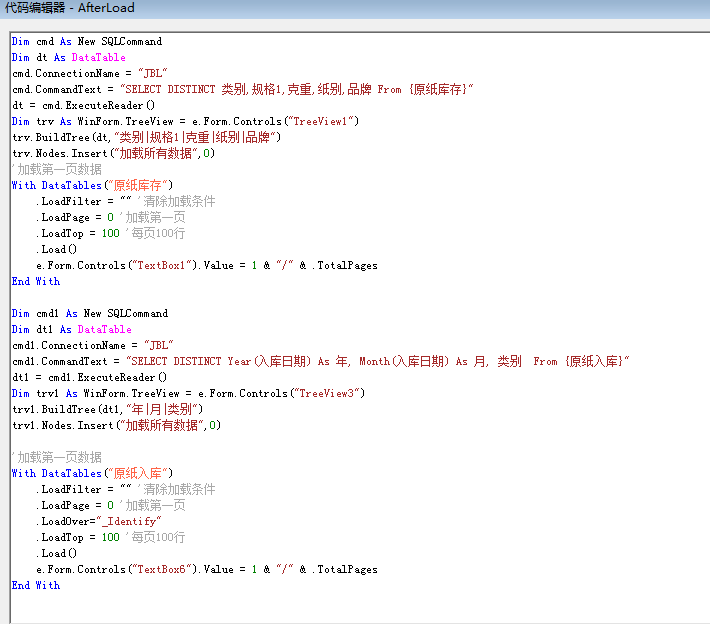The image size is (710, 624).
Task: Click the Dim dt1 As DataTable line
Action: (71, 329)
